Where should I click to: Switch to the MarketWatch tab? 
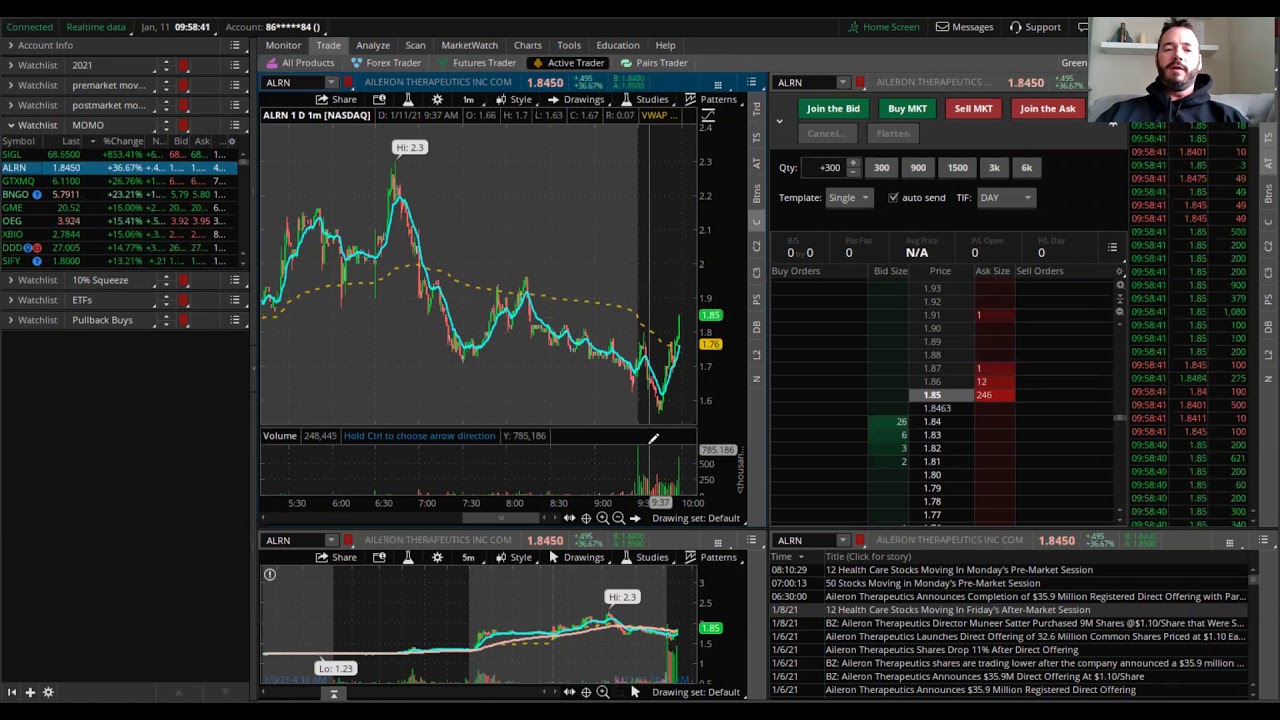pos(469,45)
